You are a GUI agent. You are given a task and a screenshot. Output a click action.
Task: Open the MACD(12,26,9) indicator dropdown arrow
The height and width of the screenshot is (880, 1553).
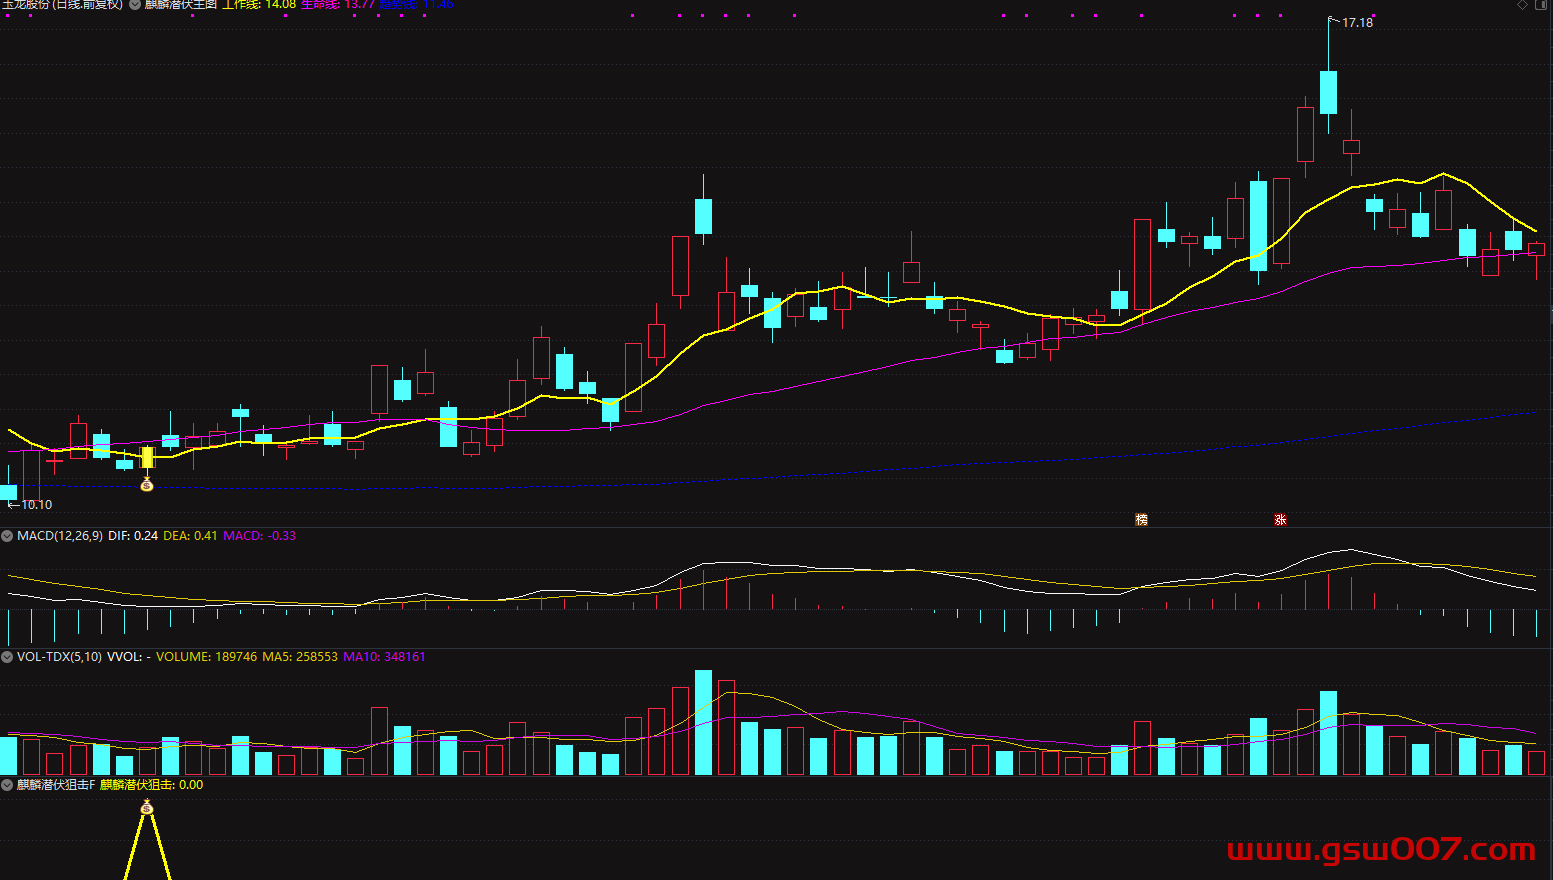(7, 536)
